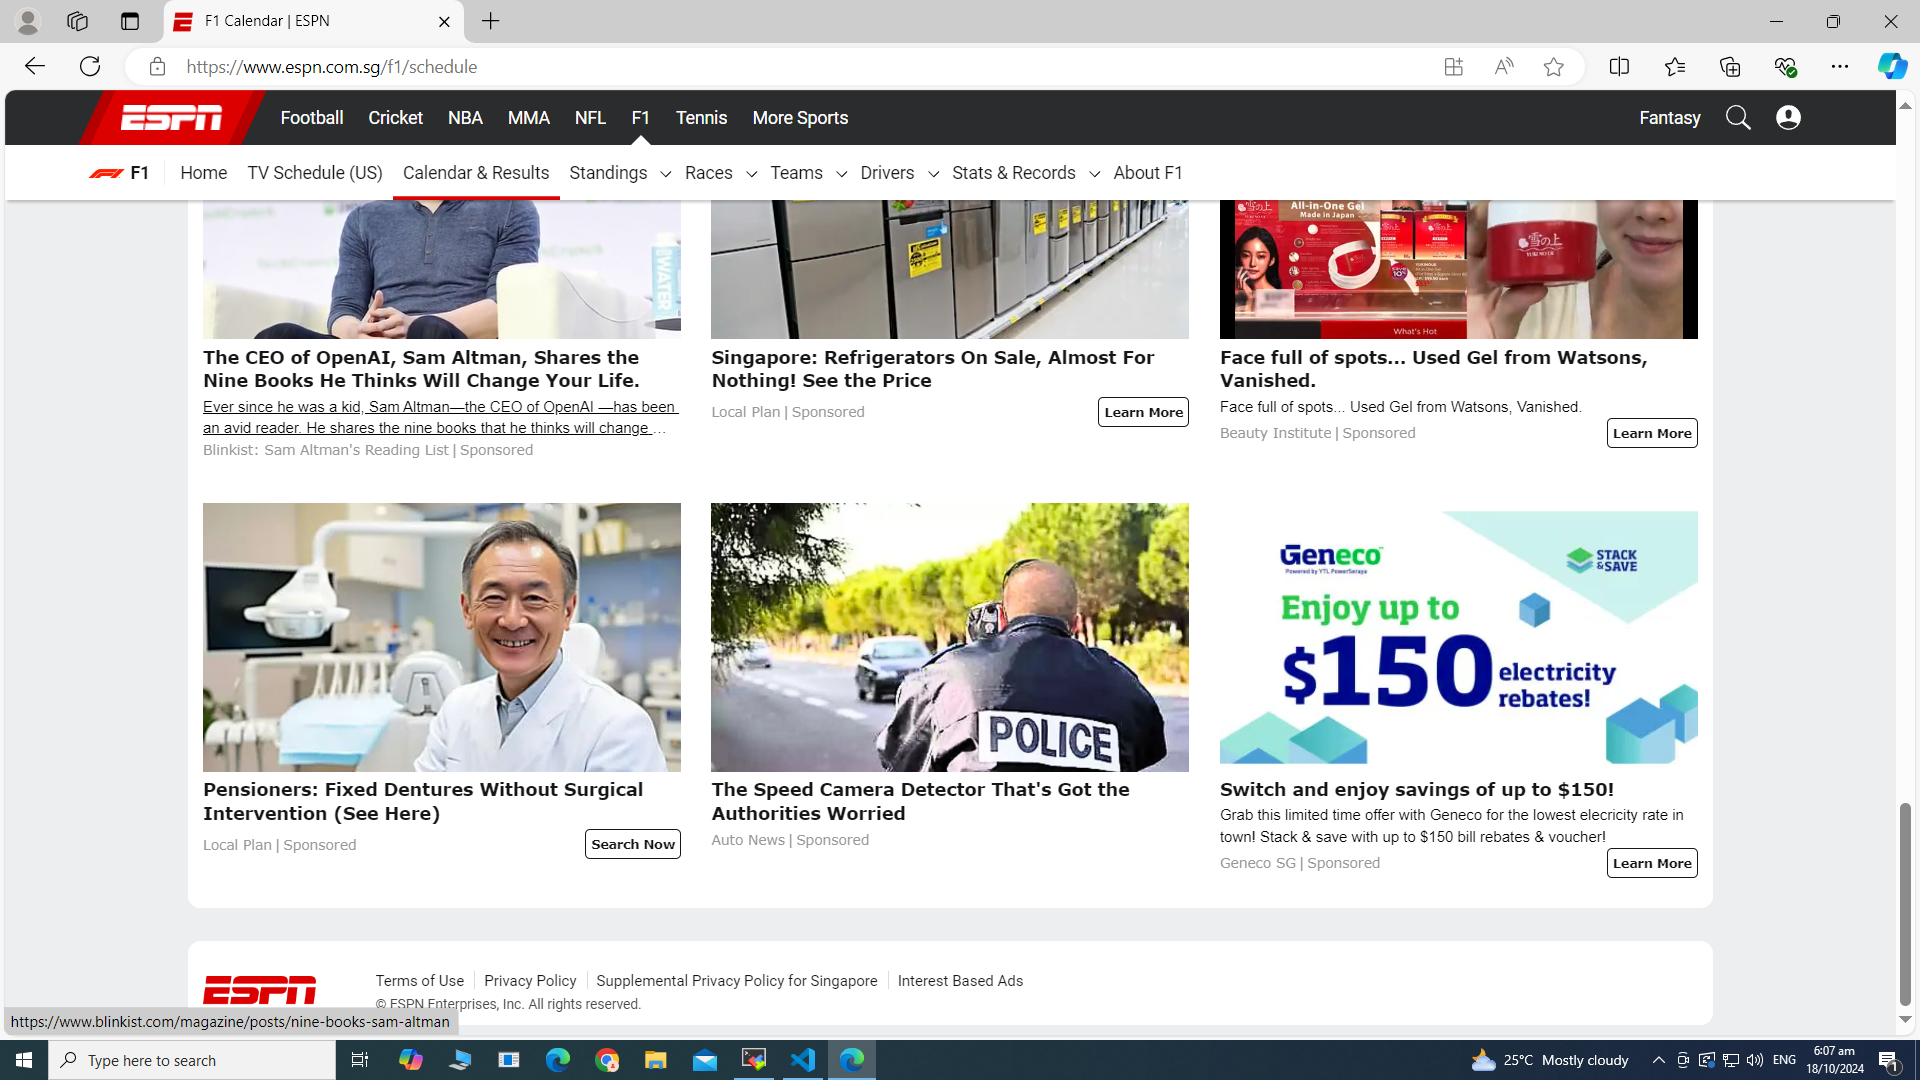Open browser profile avatar icon
Viewport: 1920px width, 1080px height.
click(28, 21)
